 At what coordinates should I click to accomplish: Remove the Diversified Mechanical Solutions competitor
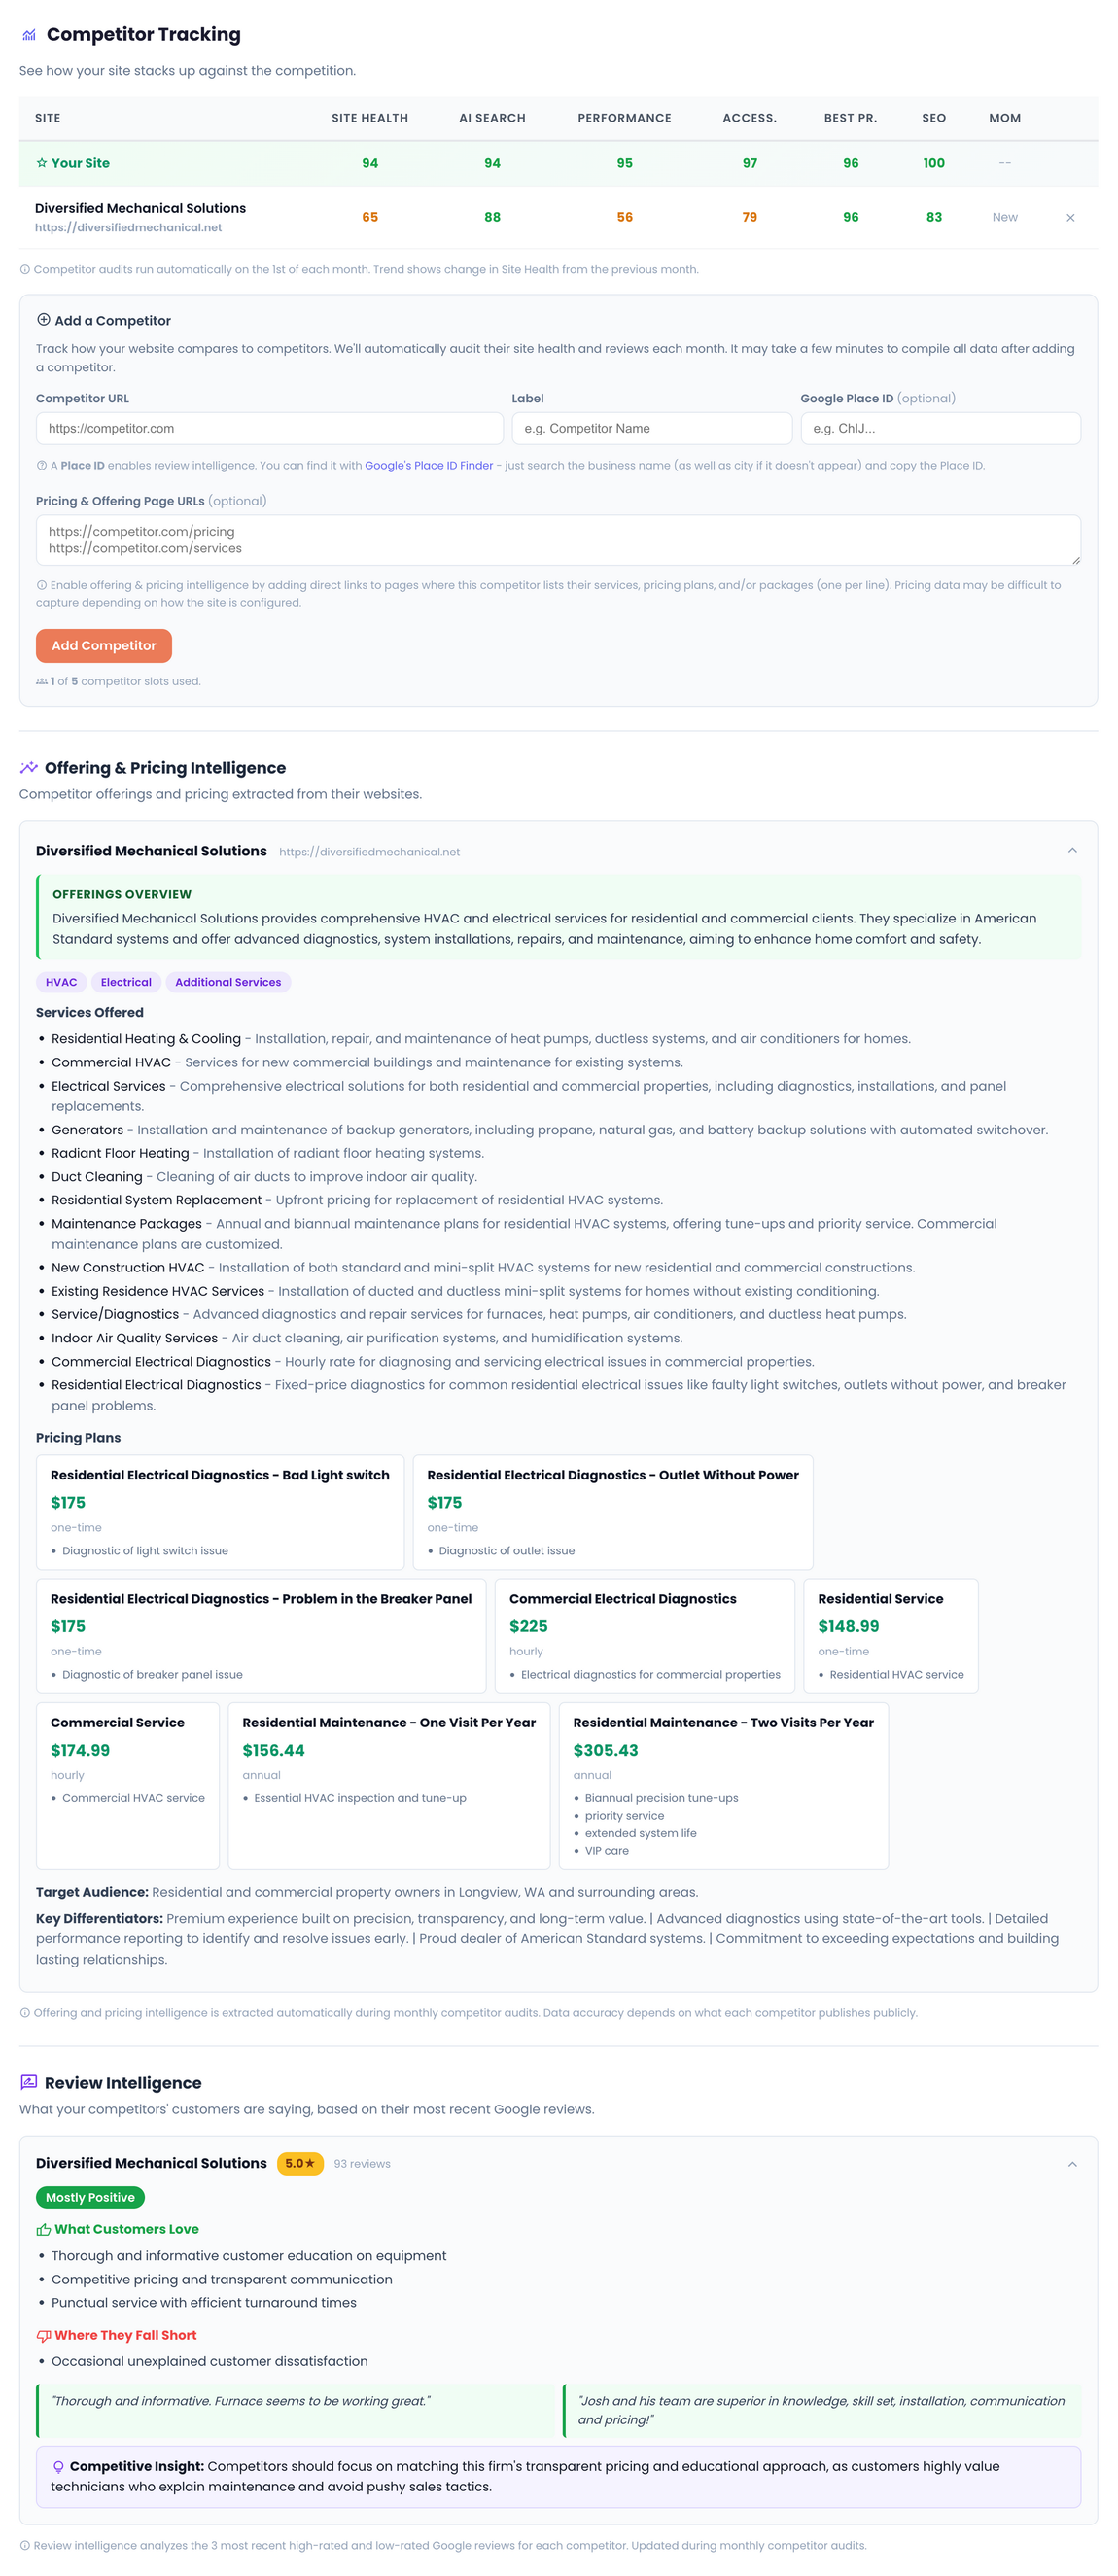click(1070, 217)
